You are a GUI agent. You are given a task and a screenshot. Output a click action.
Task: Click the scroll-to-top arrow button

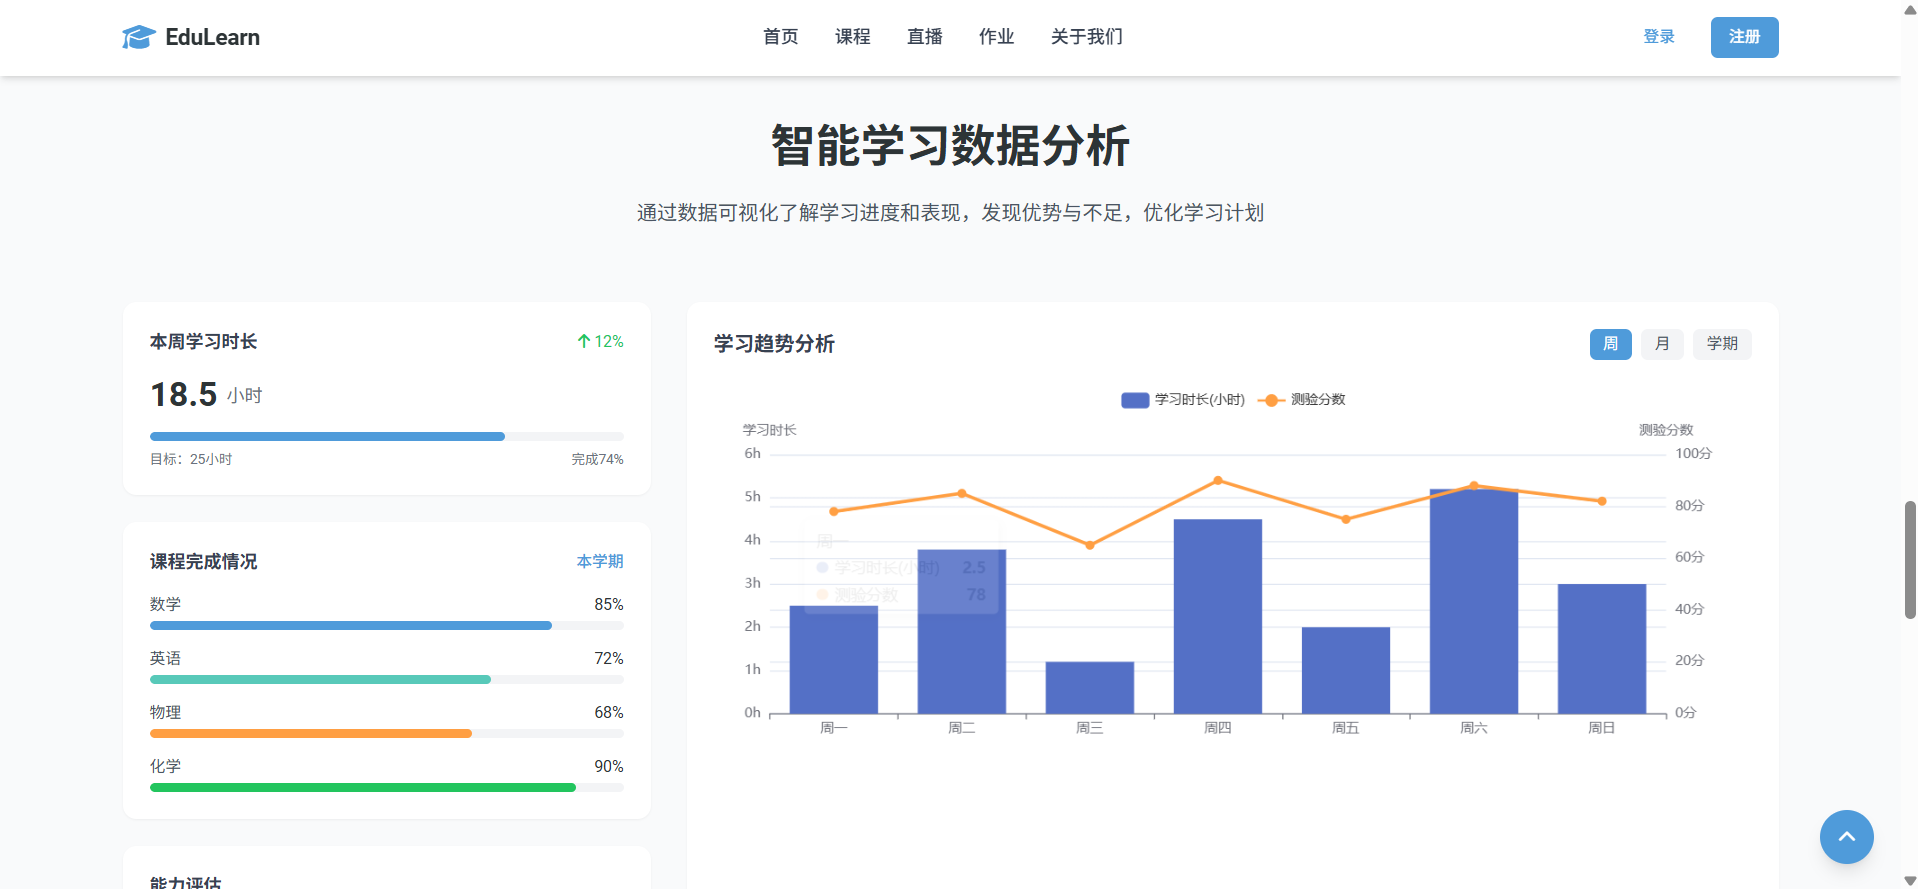[x=1846, y=837]
